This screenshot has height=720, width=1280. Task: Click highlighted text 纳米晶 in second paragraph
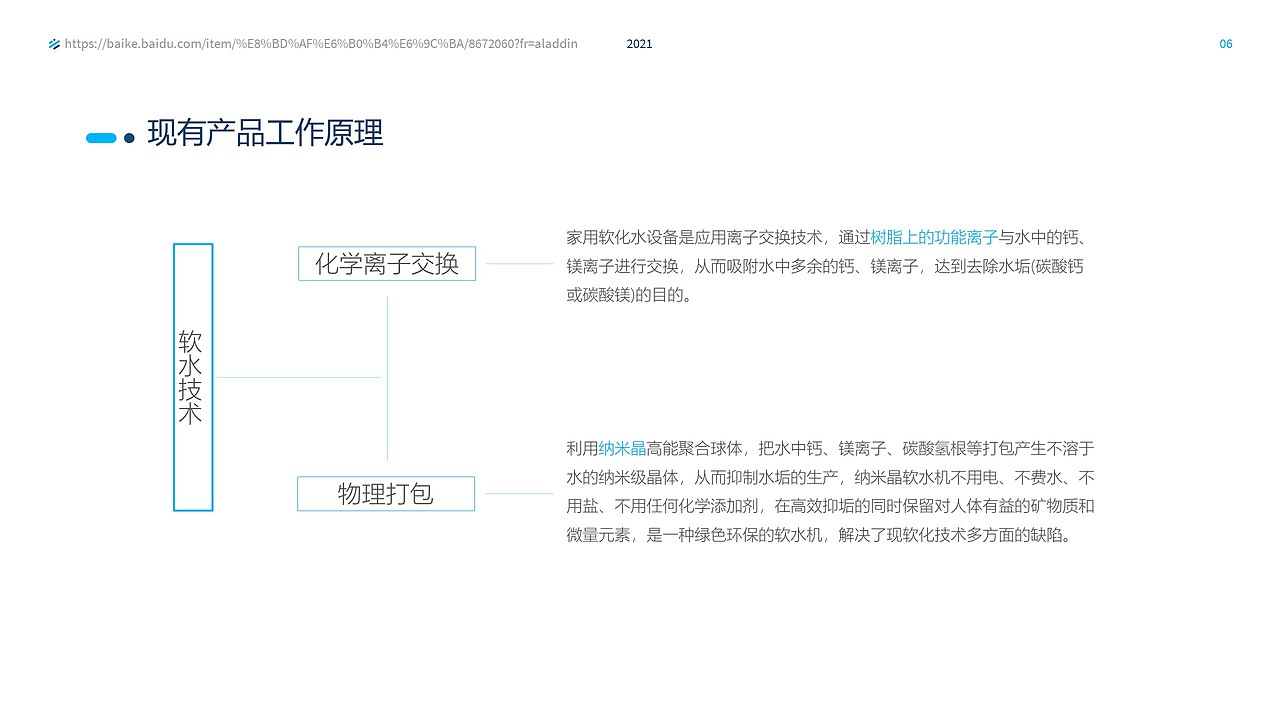pos(622,448)
